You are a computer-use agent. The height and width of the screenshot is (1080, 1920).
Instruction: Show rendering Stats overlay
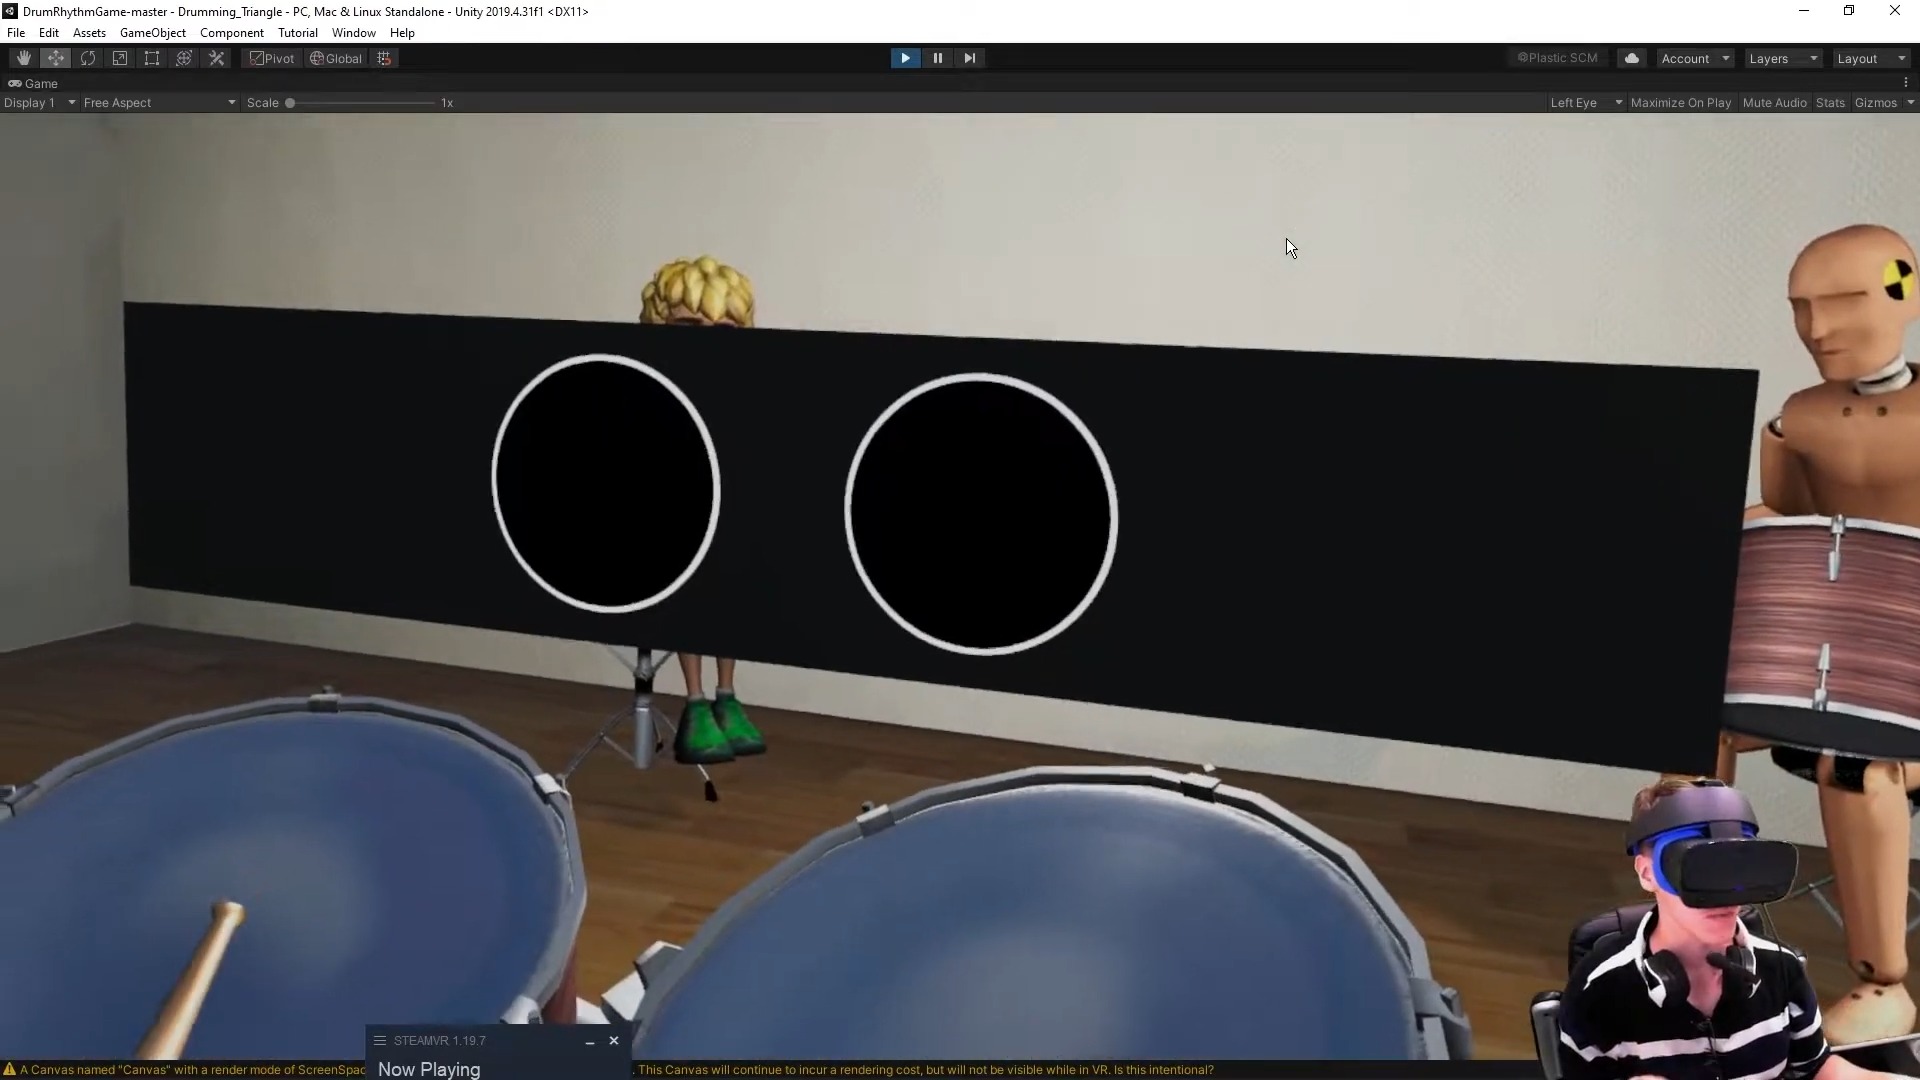click(1830, 102)
